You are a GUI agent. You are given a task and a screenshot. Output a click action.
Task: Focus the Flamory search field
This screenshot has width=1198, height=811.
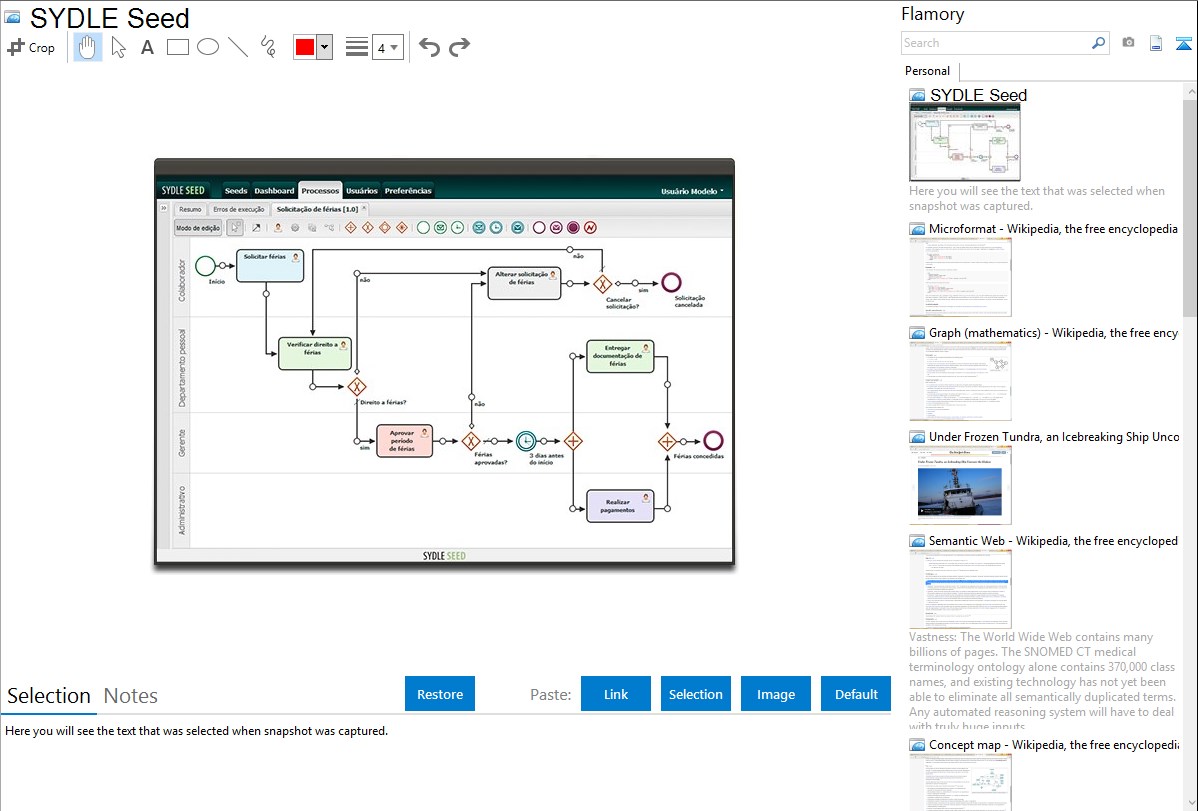[x=995, y=43]
